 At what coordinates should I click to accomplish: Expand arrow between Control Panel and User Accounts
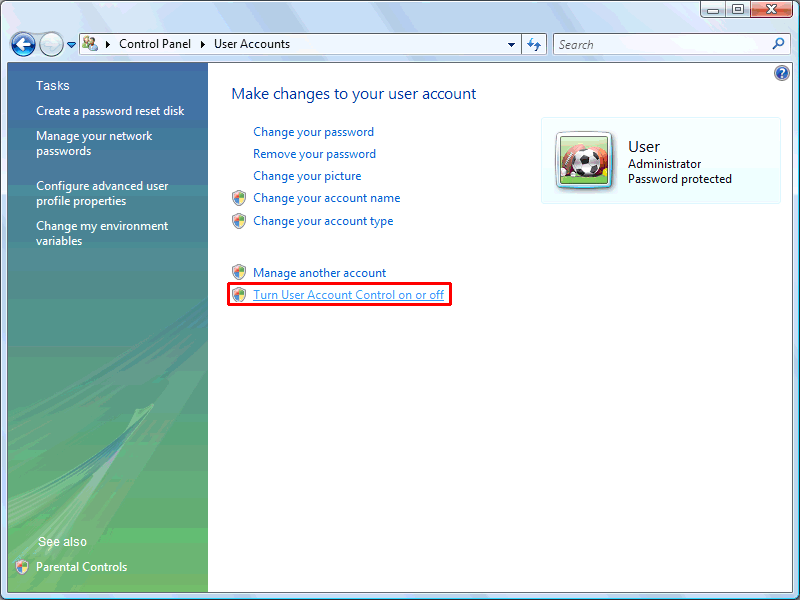[203, 44]
